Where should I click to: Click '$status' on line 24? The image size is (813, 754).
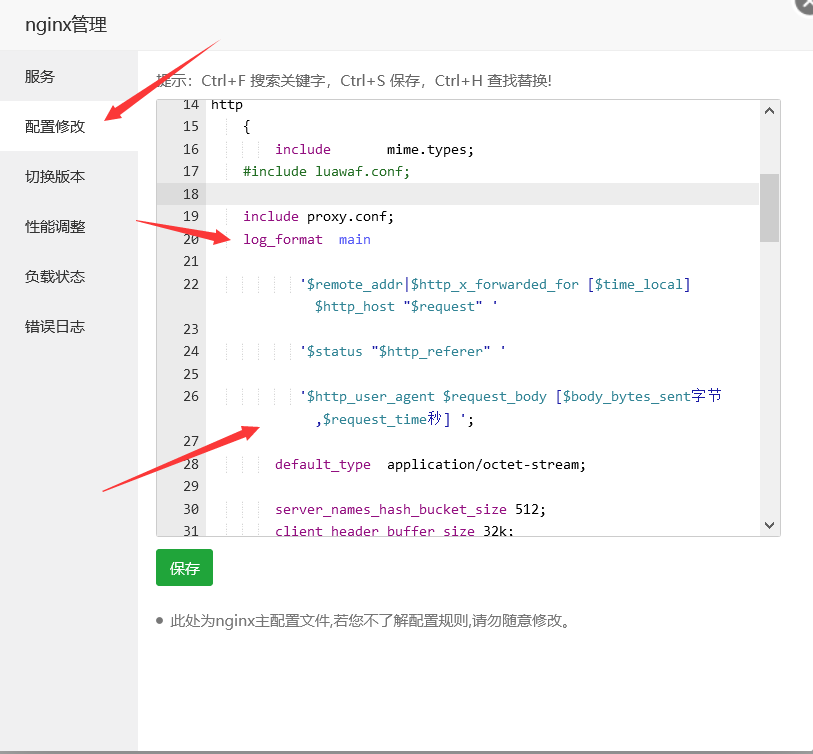tap(334, 352)
